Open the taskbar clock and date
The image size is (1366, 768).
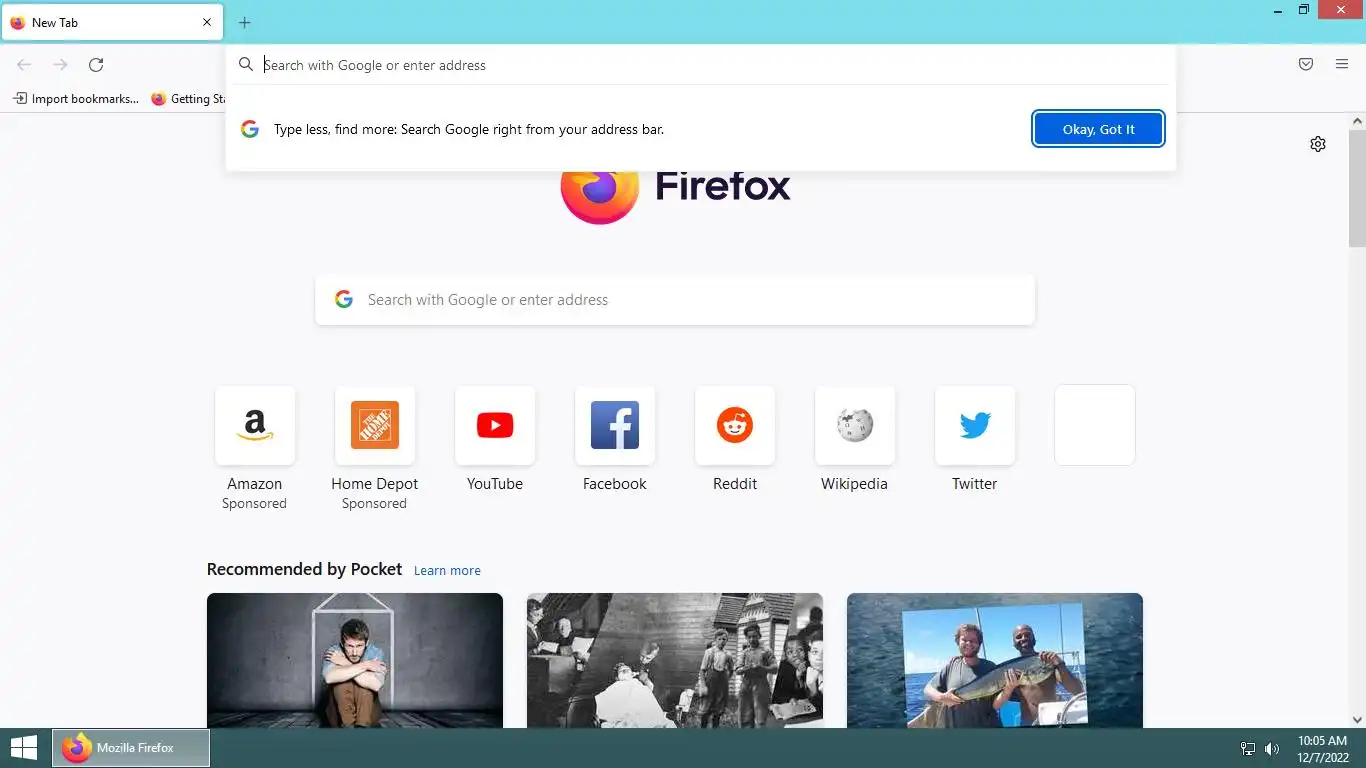(1322, 748)
